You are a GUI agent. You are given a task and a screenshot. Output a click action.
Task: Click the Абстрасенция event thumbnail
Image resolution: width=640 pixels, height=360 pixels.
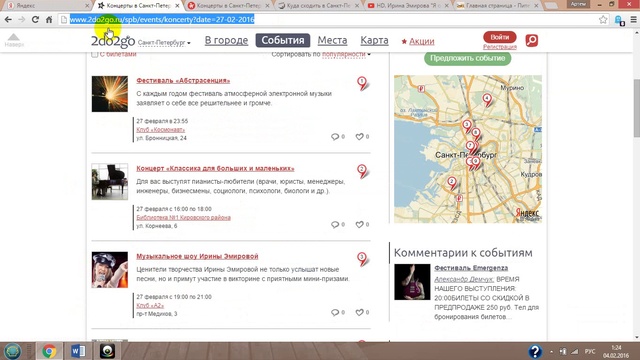pyautogui.click(x=109, y=94)
